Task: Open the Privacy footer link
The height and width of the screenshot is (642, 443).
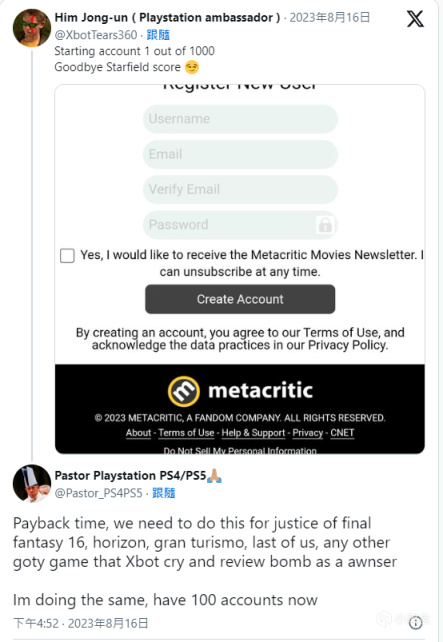Action: (308, 433)
